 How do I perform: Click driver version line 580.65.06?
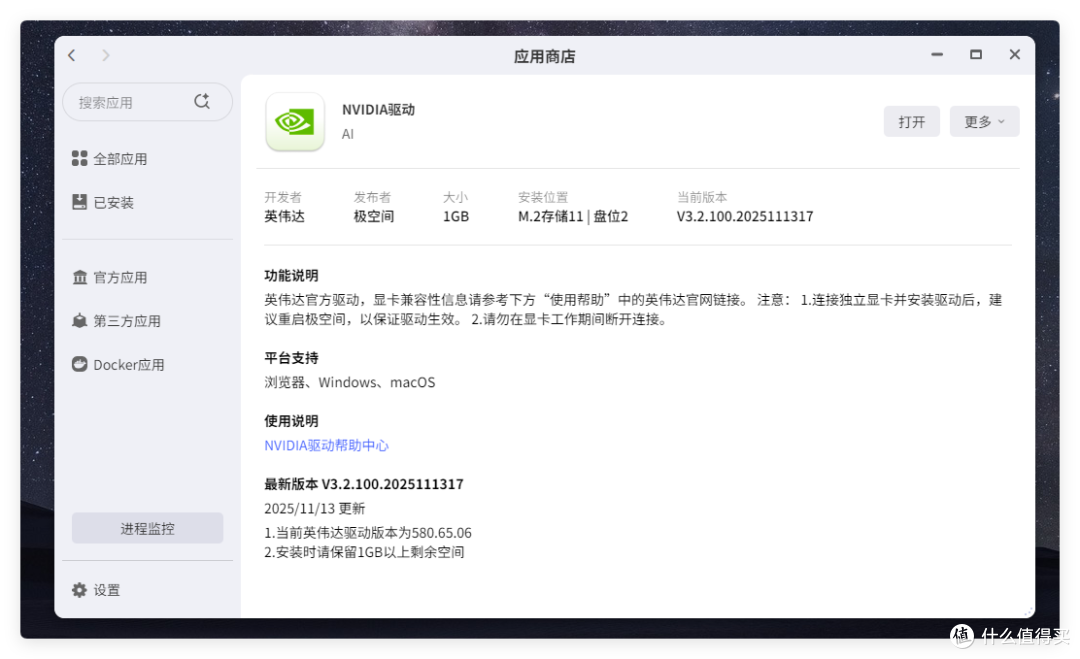[368, 533]
